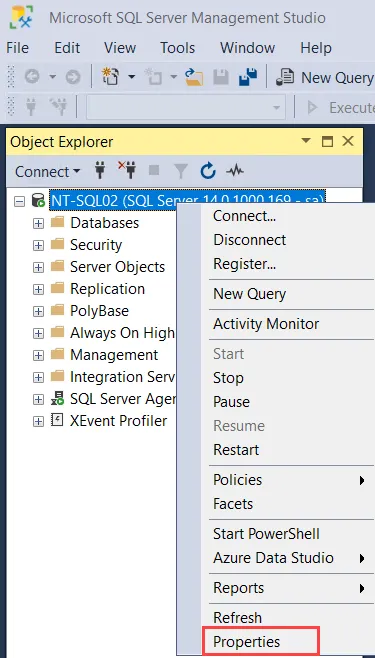Open the Object Explorer Connect dropdown
375x658 pixels.
(x=47, y=172)
